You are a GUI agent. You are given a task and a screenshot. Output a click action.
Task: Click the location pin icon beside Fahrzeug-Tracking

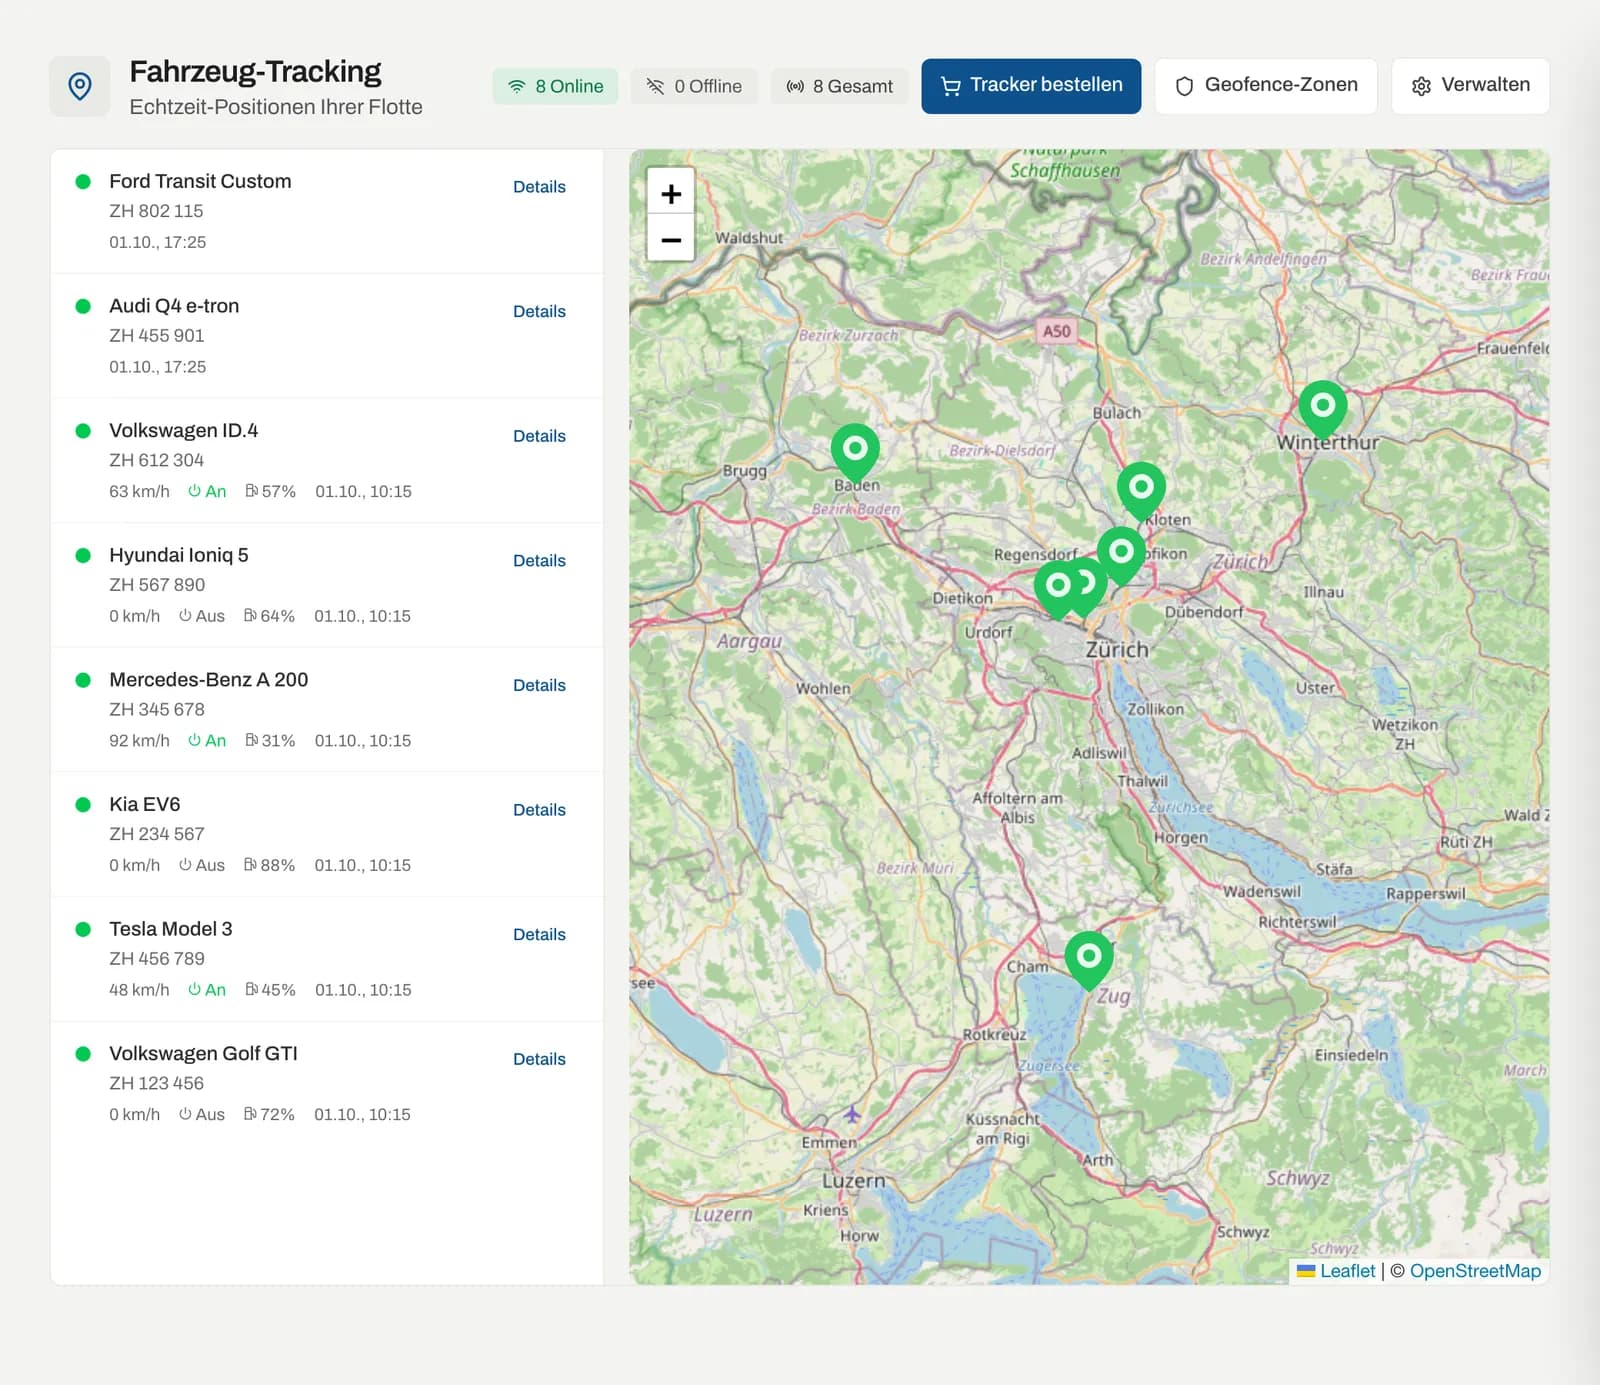pyautogui.click(x=80, y=86)
